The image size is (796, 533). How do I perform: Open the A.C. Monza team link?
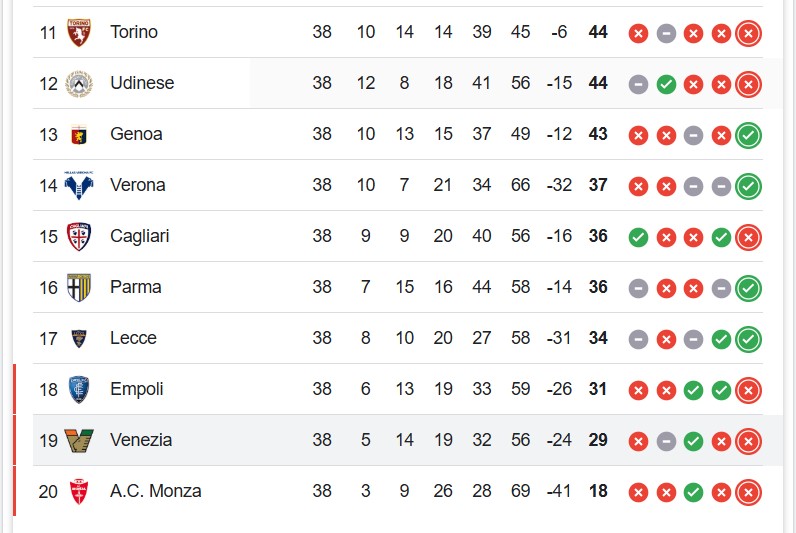(x=156, y=491)
